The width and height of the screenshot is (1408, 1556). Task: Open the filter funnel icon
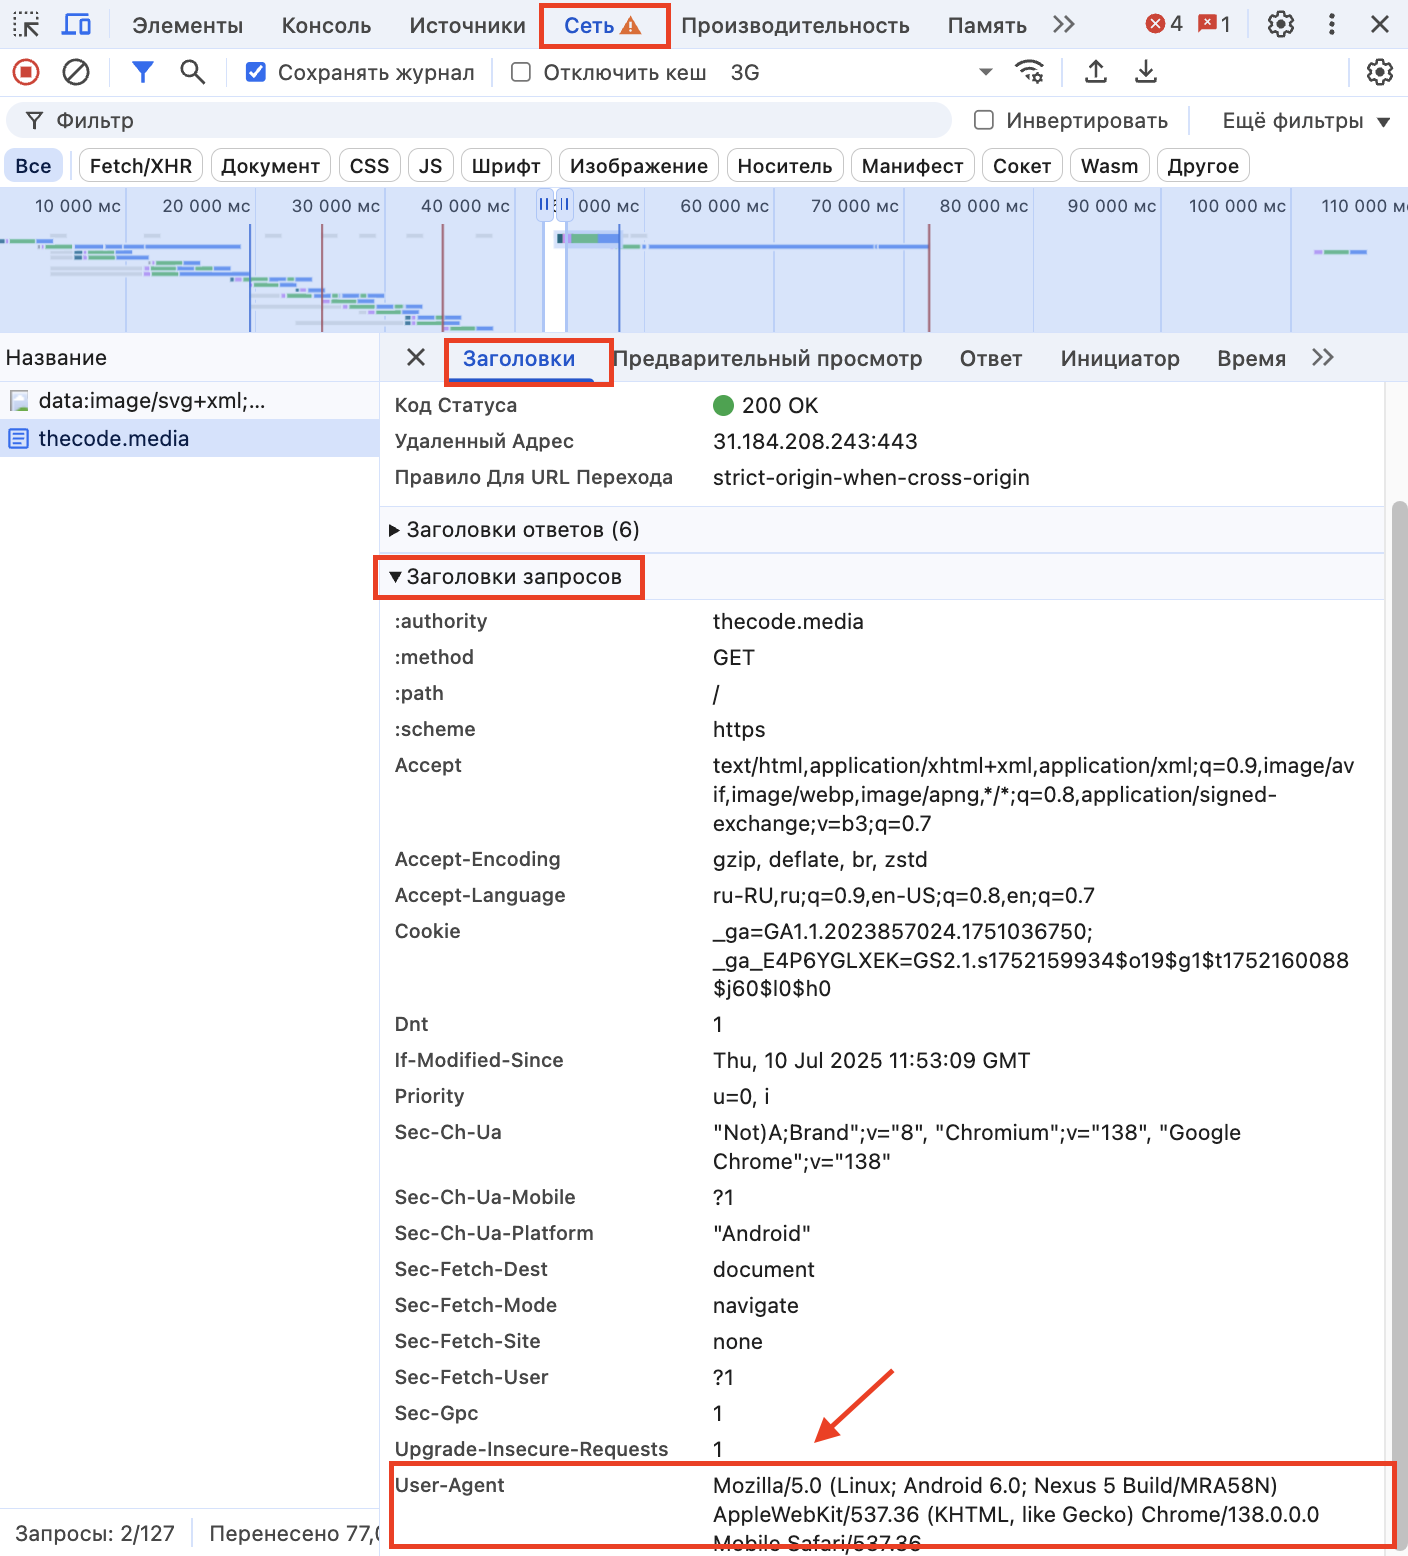click(142, 71)
